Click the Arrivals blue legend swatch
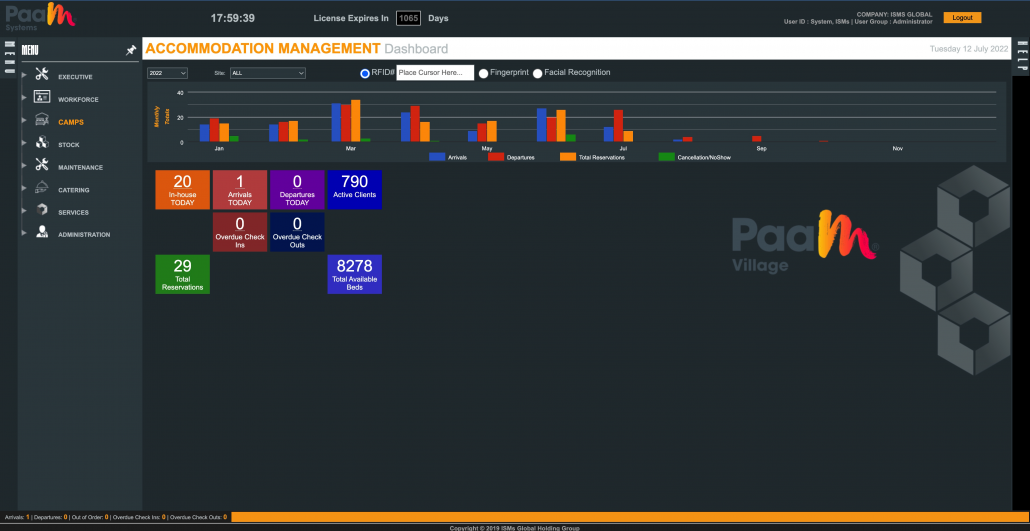The image size is (1030, 531). (x=437, y=157)
